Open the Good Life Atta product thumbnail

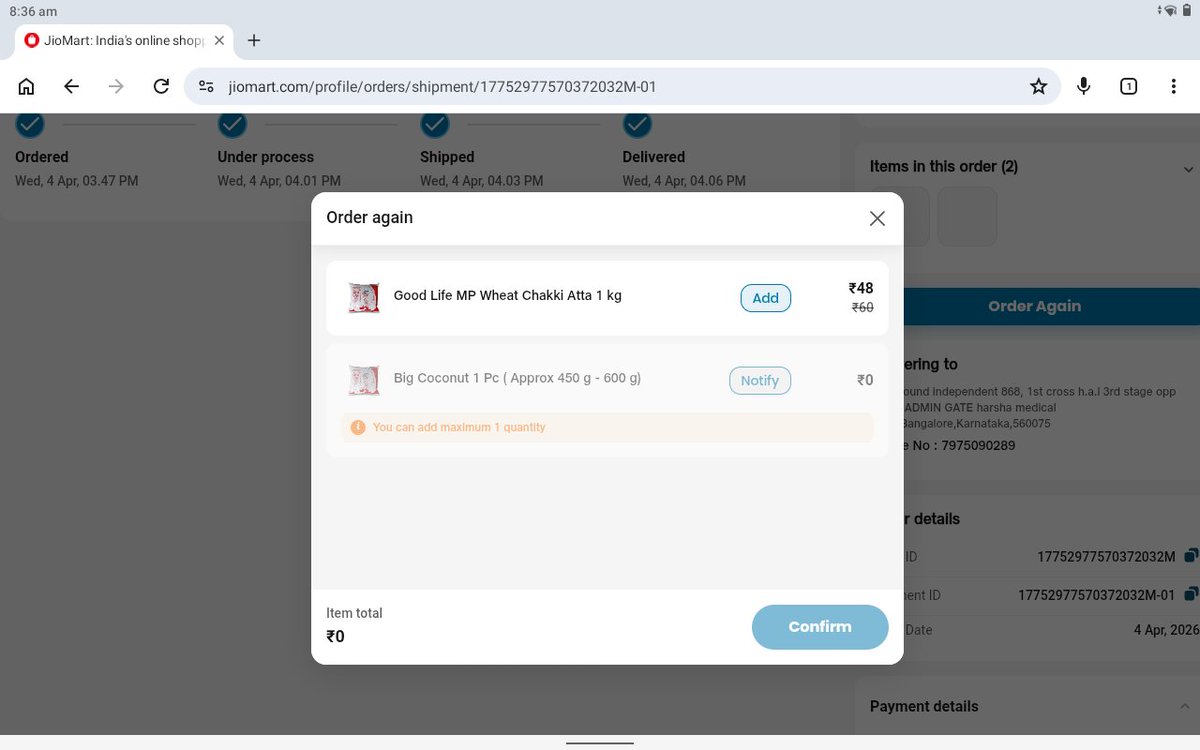(x=364, y=298)
